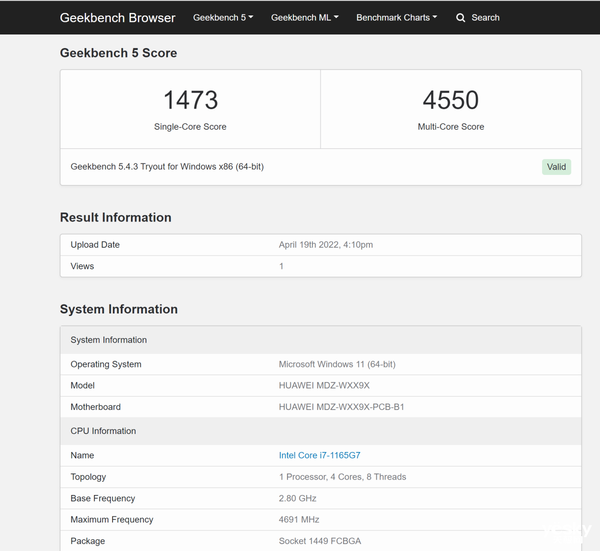Click the Upload Date value April 19th 2022
The width and height of the screenshot is (600, 551).
326,244
